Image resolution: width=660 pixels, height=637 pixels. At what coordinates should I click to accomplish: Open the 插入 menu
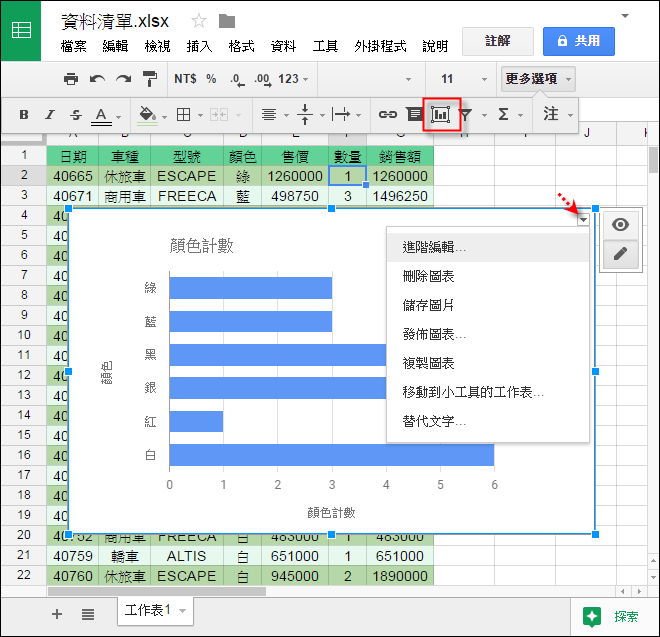point(199,46)
